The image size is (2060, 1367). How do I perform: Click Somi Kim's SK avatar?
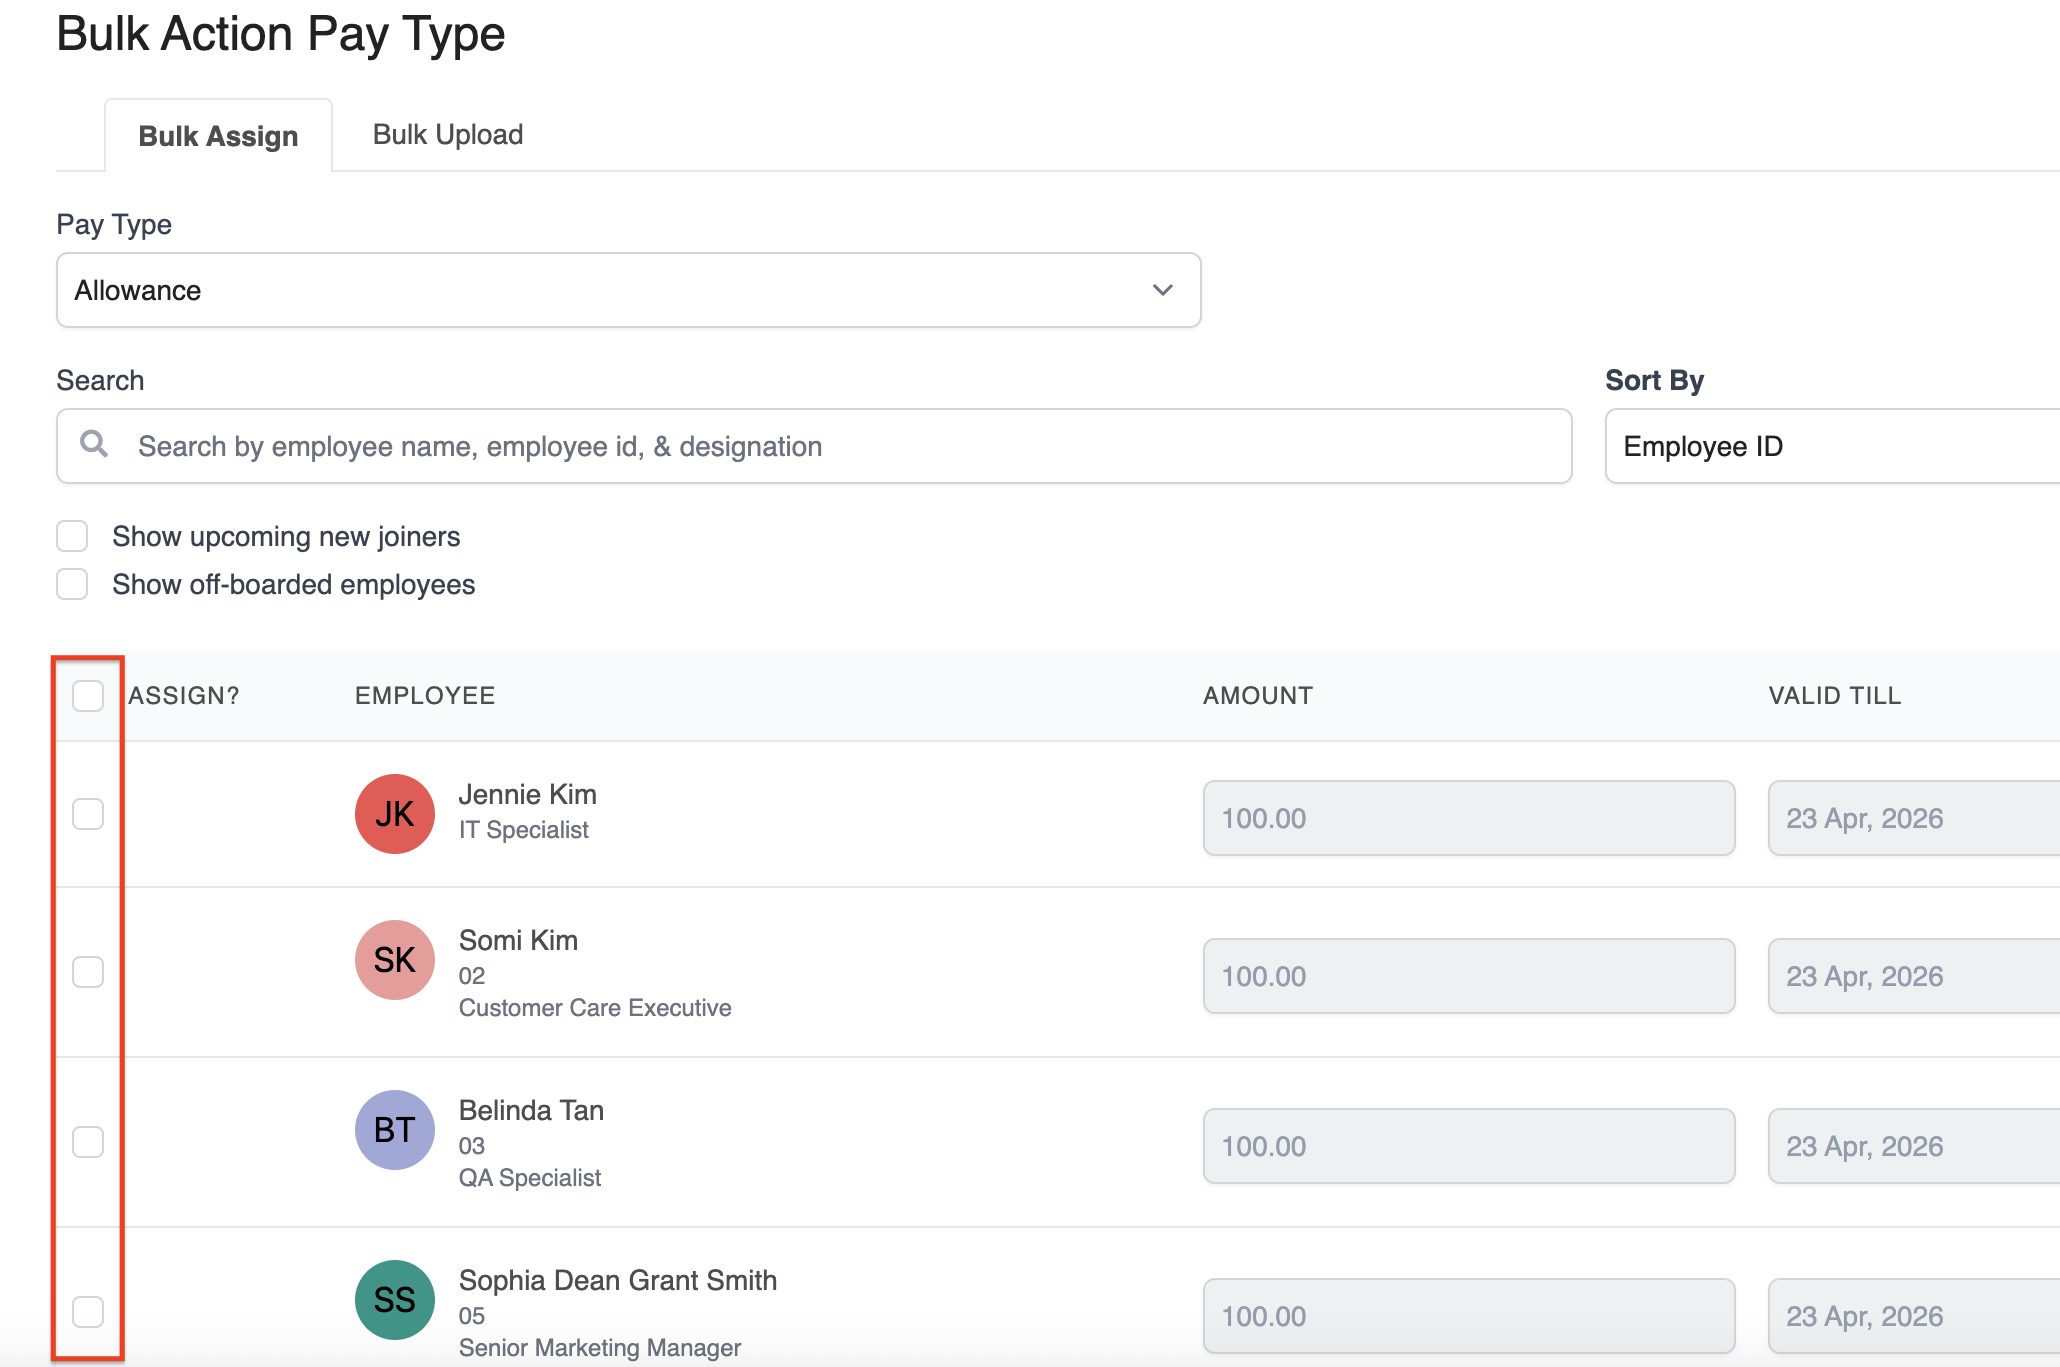(x=395, y=960)
